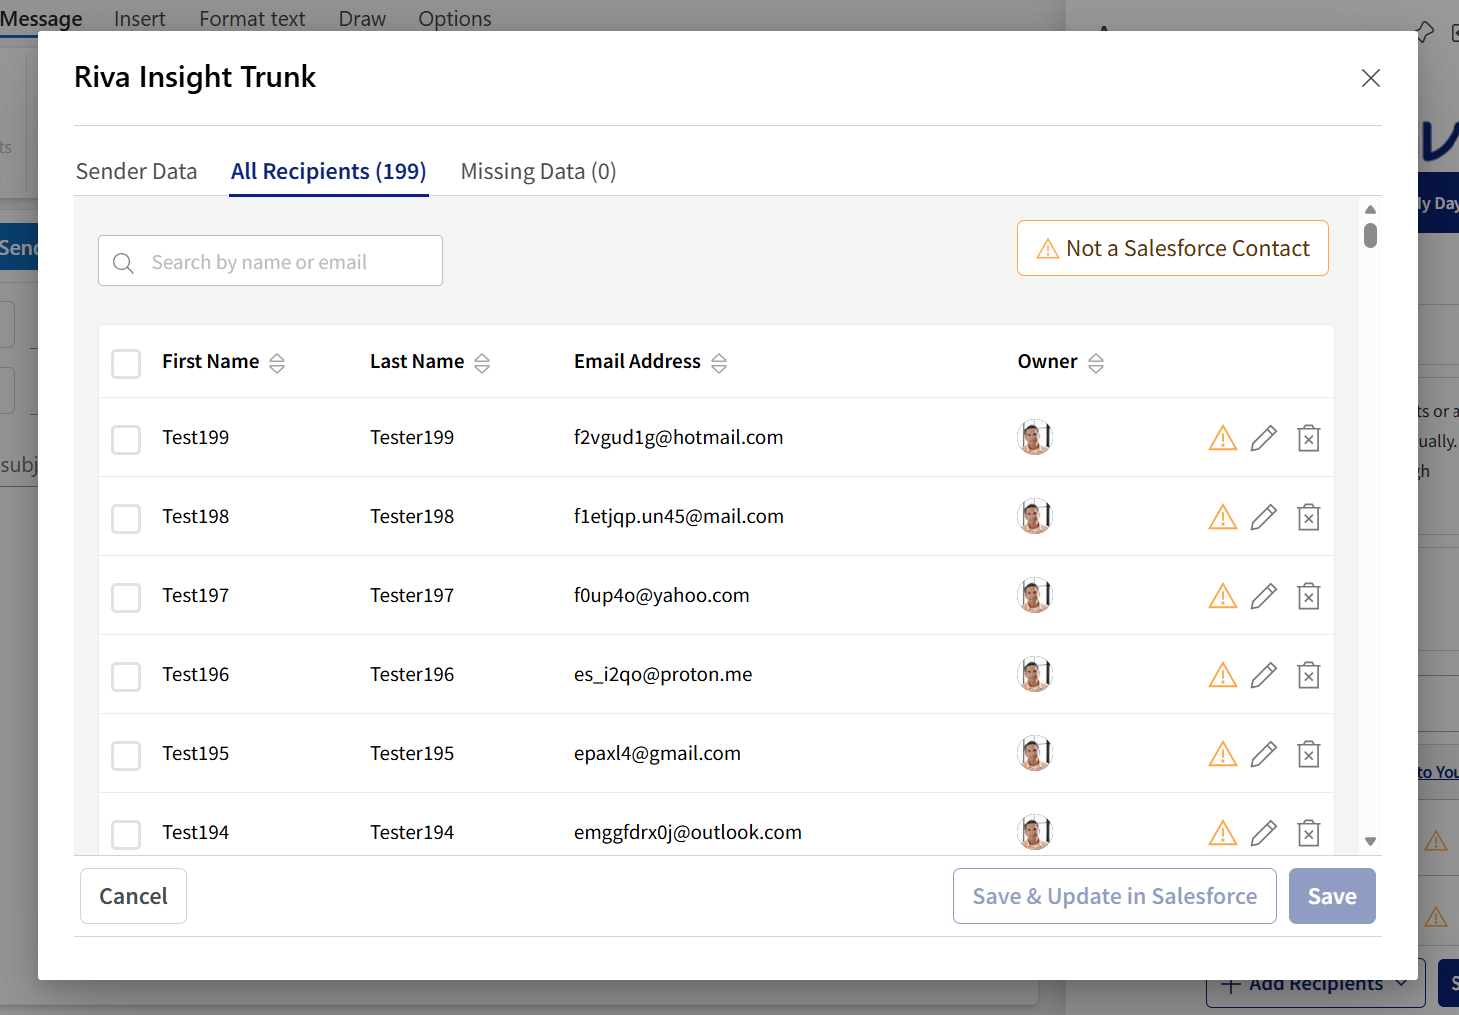Delete the Test197 recipient row

[x=1308, y=596]
